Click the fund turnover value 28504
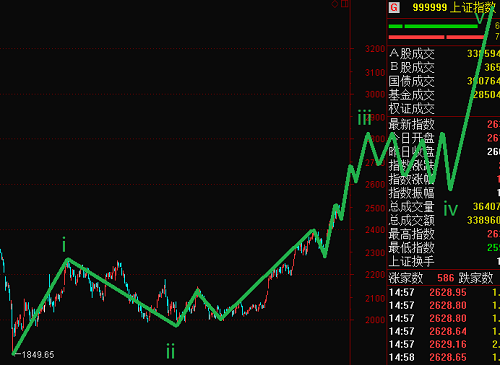The width and height of the screenshot is (500, 365). click(486, 95)
